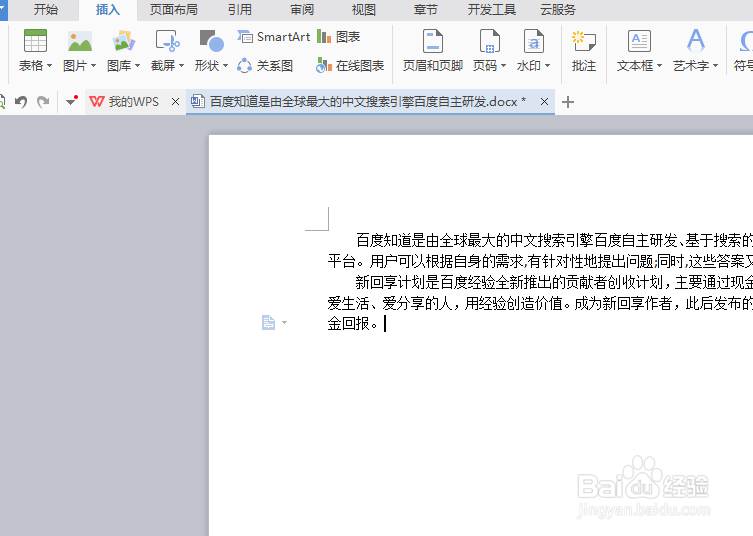Viewport: 753px width, 536px height.
Task: Open the Shapes (形状) dropdown arrow
Action: coord(225,66)
